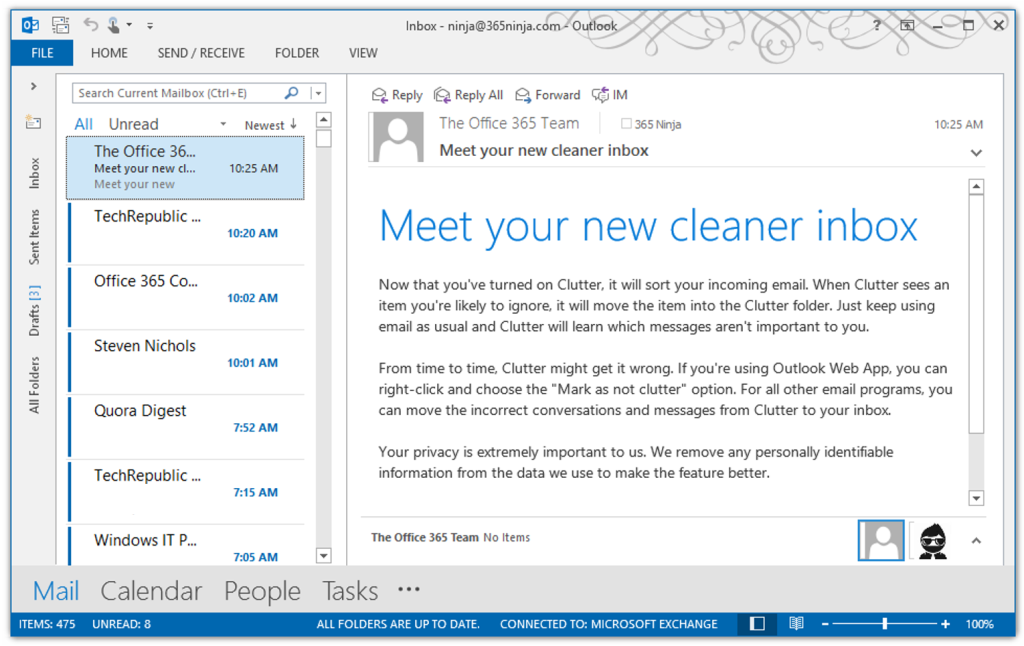Collapse the message header with its chevron
Image resolution: width=1024 pixels, height=646 pixels.
[x=976, y=152]
